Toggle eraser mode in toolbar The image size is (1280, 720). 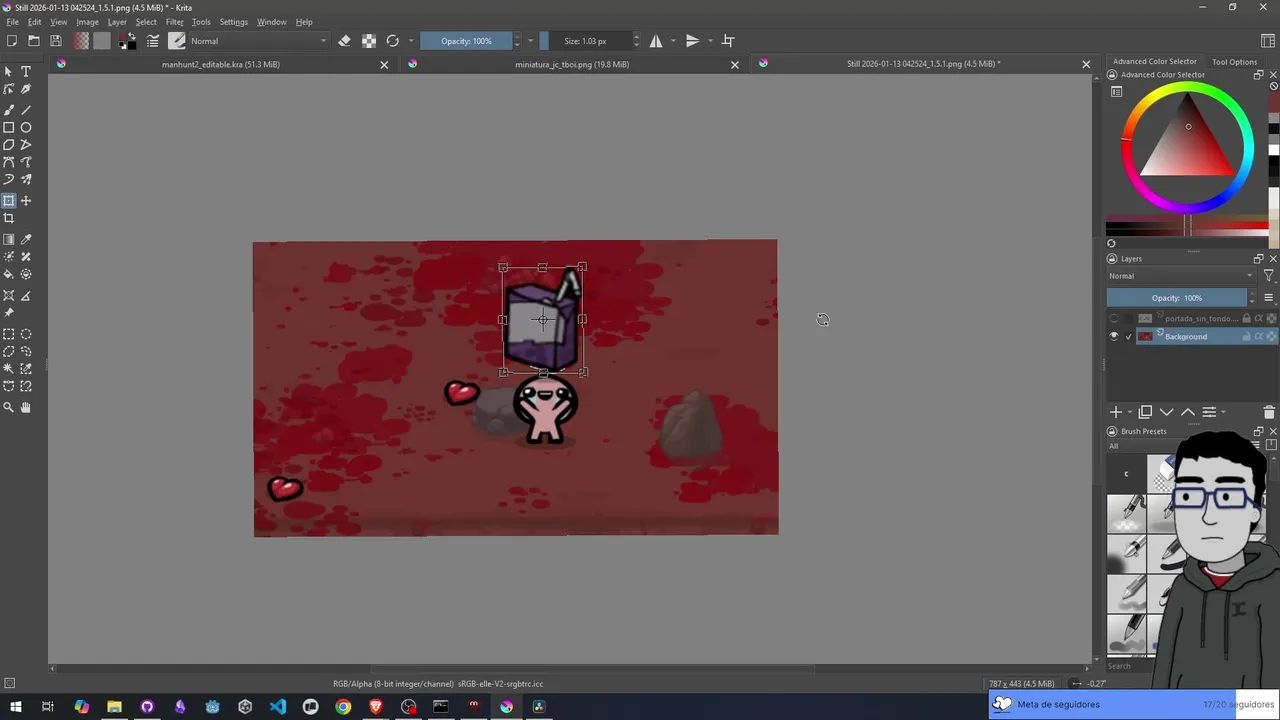tap(345, 41)
